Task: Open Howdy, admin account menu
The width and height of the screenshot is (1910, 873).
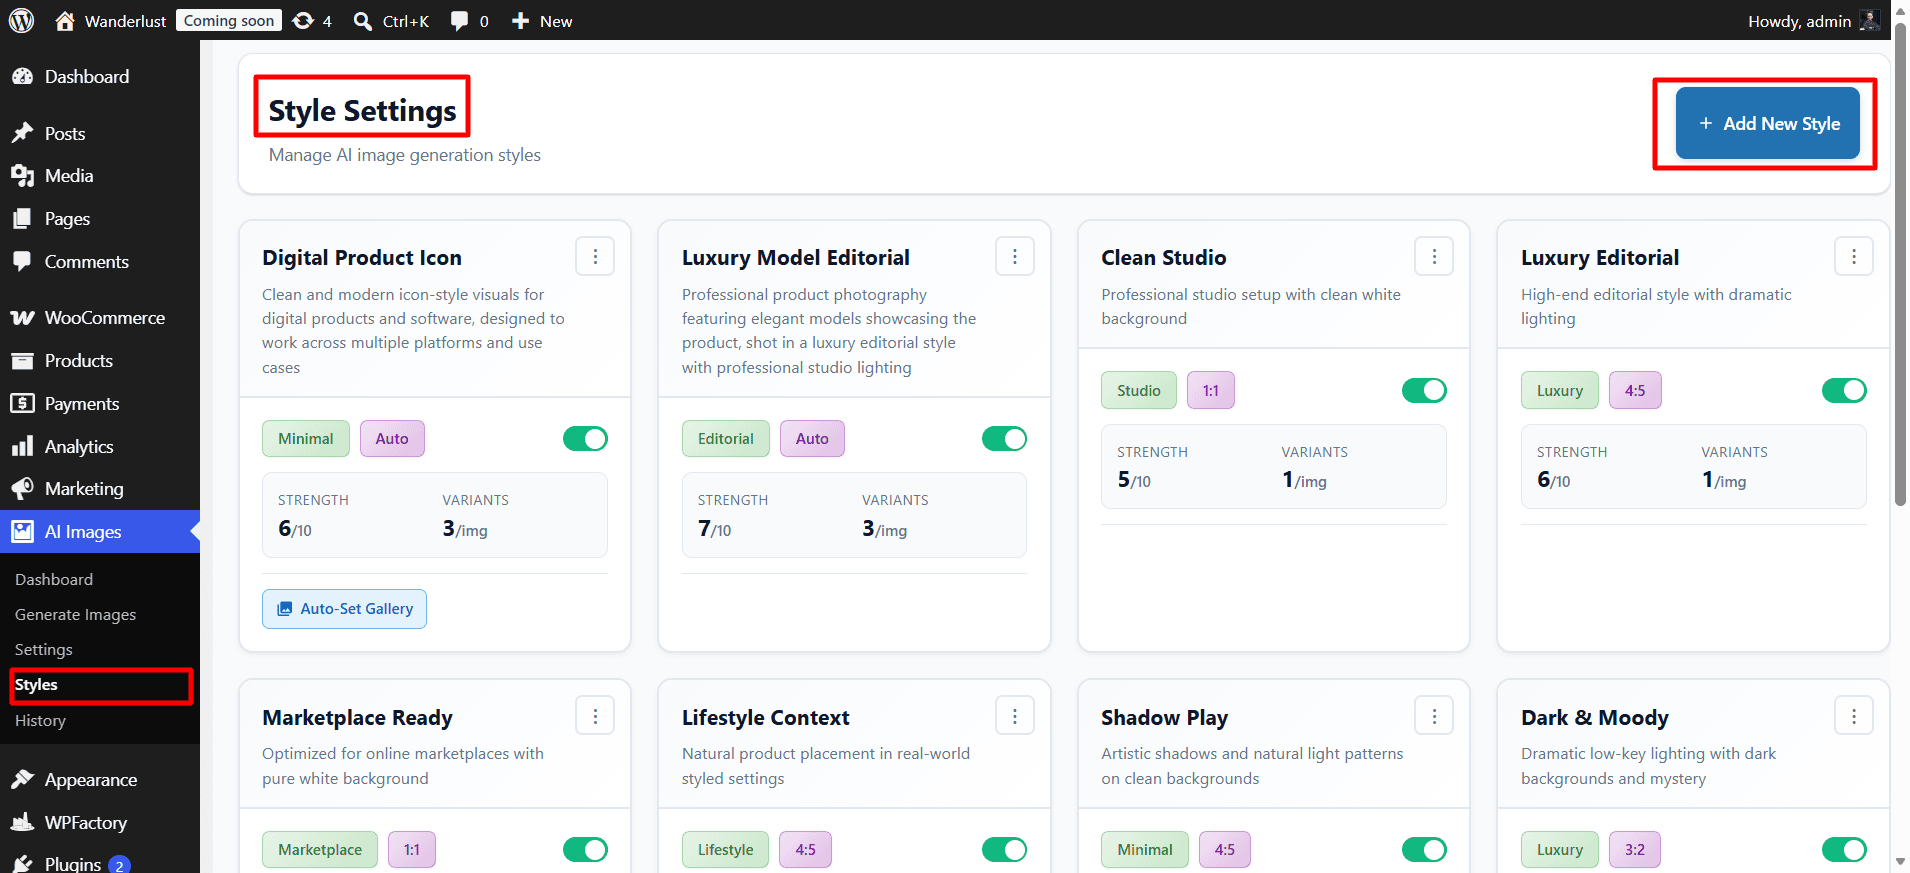Action: point(1813,20)
